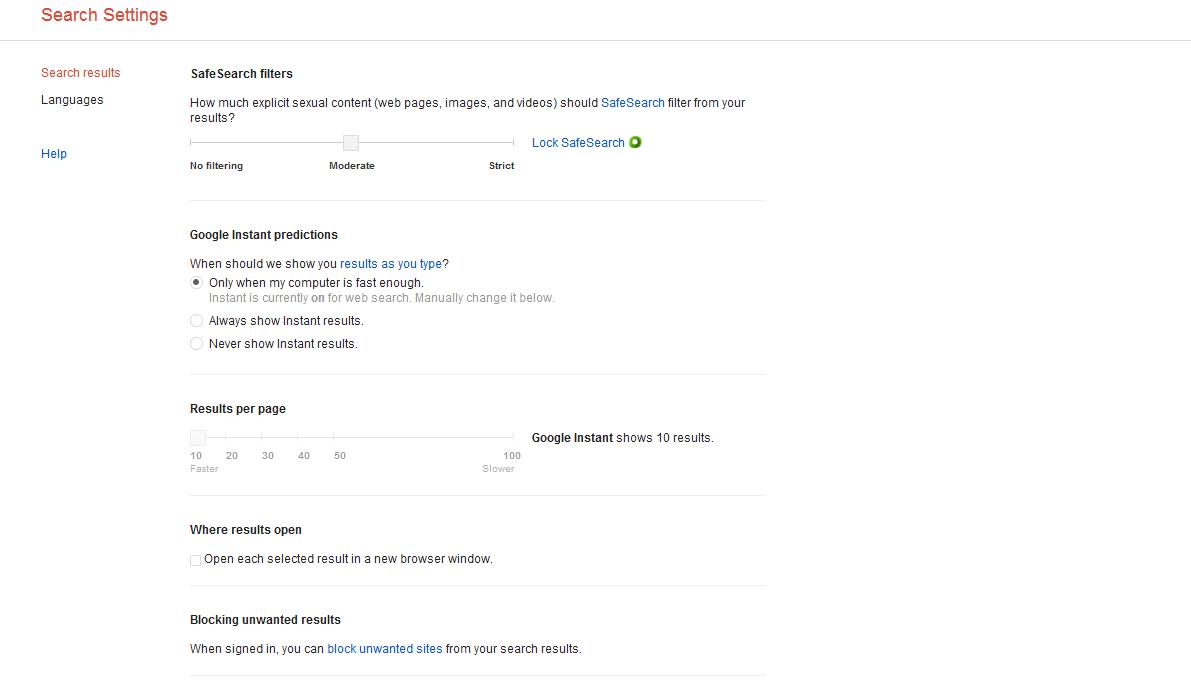The height and width of the screenshot is (687, 1191).
Task: Open the SafeSearch info link in description
Action: [x=632, y=103]
